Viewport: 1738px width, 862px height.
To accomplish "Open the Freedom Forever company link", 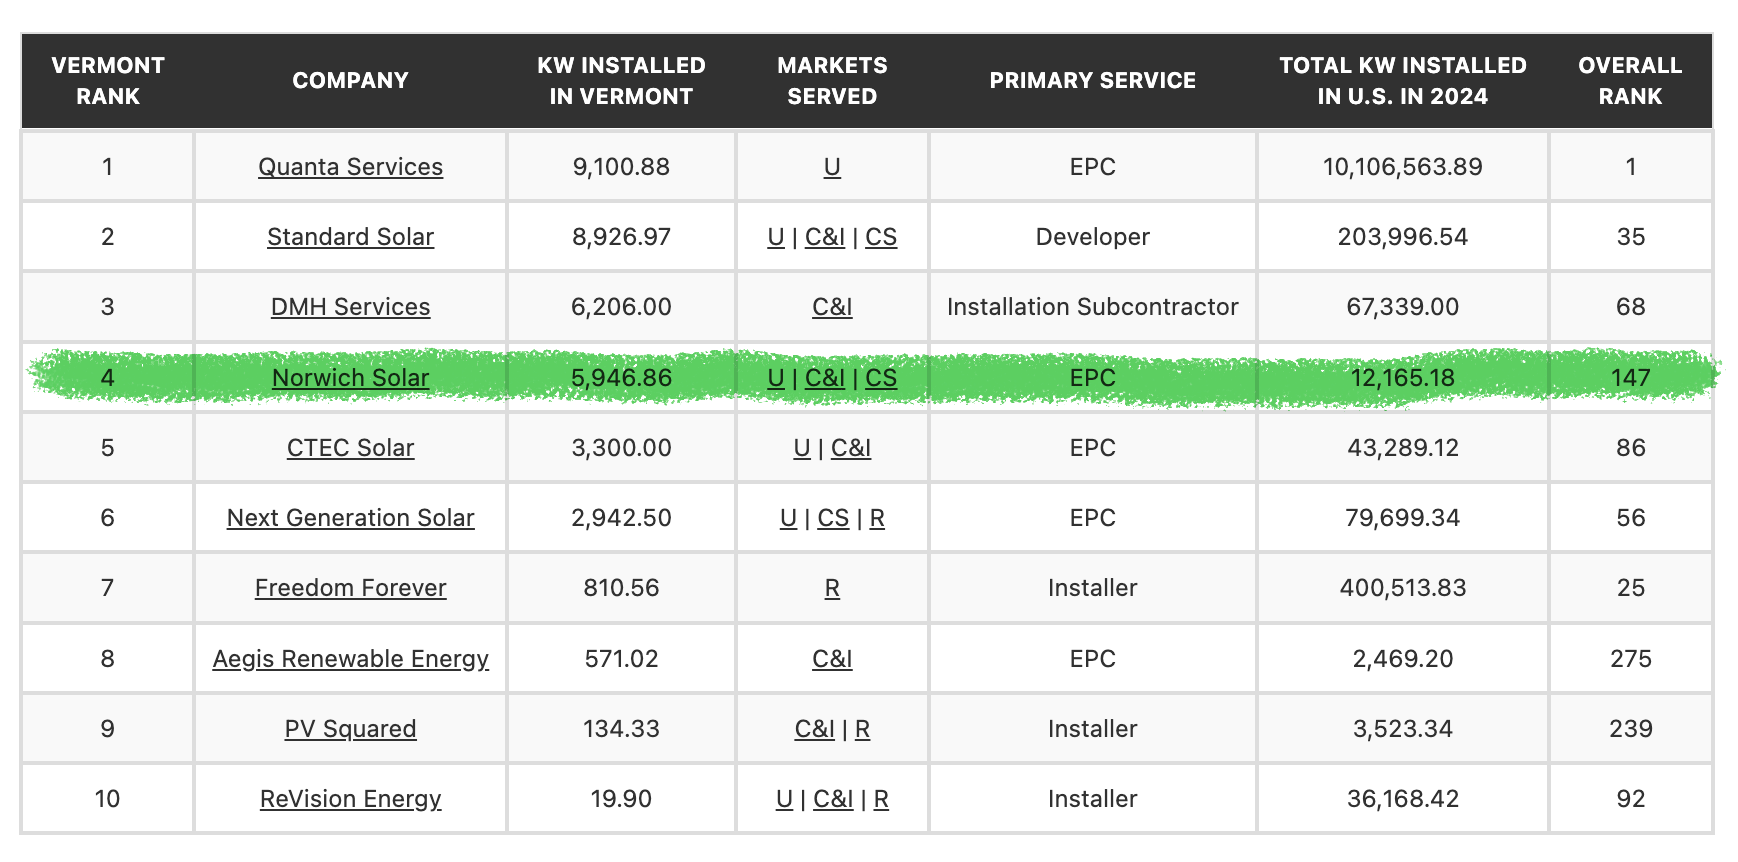I will click(x=350, y=588).
